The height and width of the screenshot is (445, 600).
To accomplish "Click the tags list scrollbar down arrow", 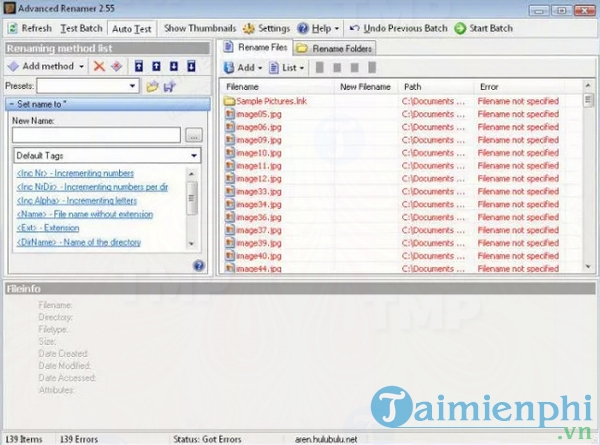I will click(192, 243).
